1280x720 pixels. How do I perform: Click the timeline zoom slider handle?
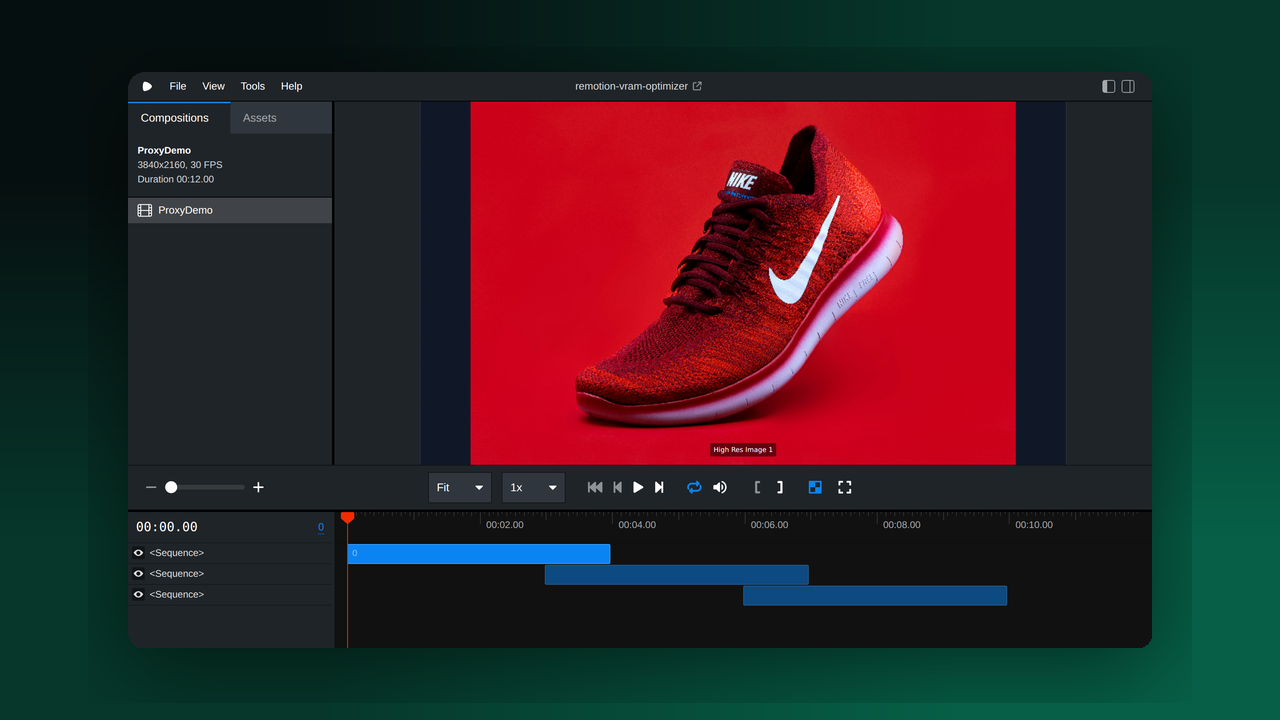[171, 487]
